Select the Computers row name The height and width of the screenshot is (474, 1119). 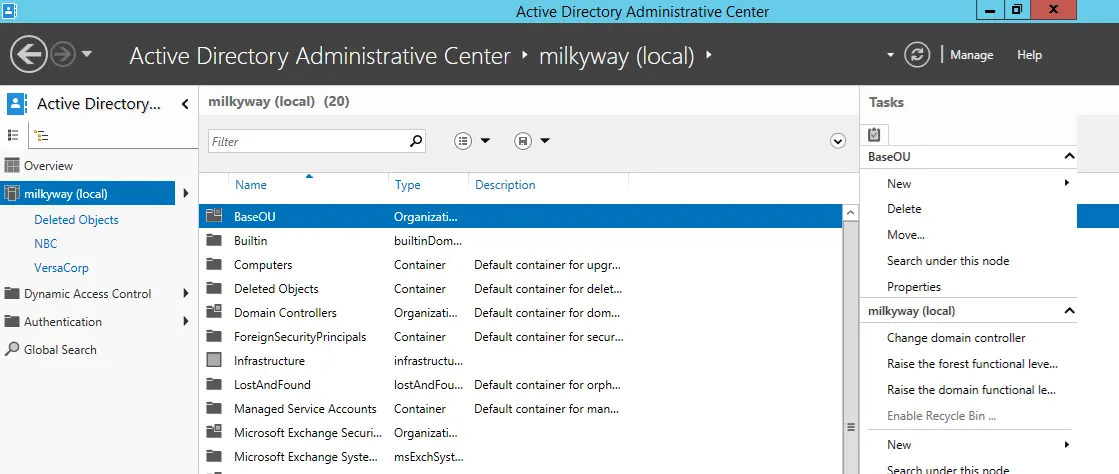coord(263,265)
